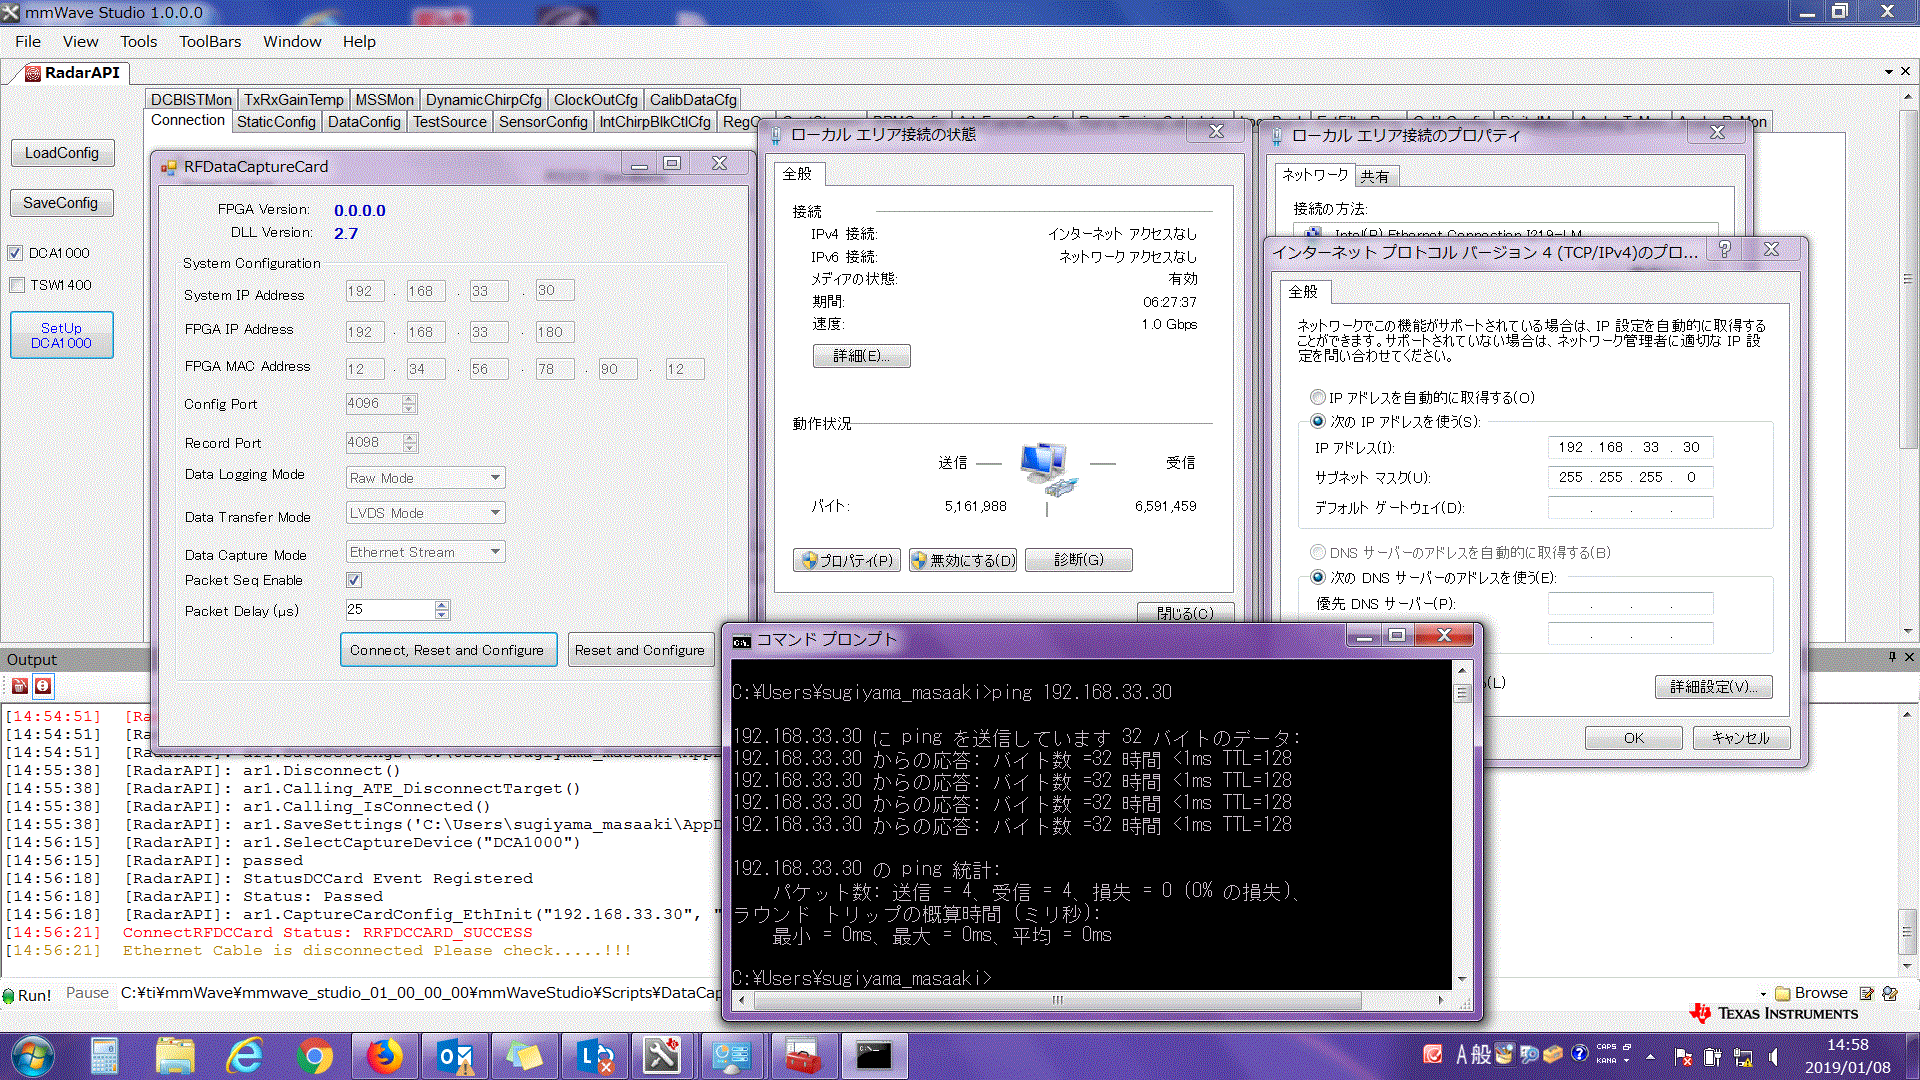Expand hidden tray icons arrow
The height and width of the screenshot is (1080, 1920).
(1650, 1056)
